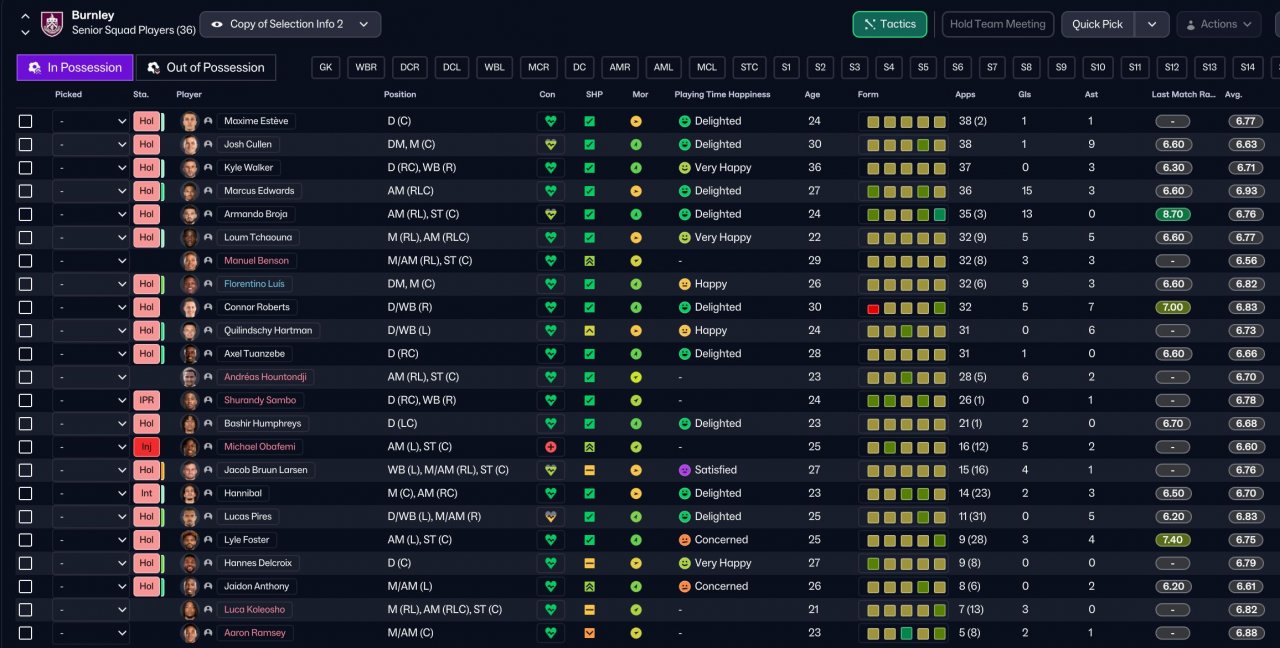Click the Hold Team Meeting button

[997, 24]
